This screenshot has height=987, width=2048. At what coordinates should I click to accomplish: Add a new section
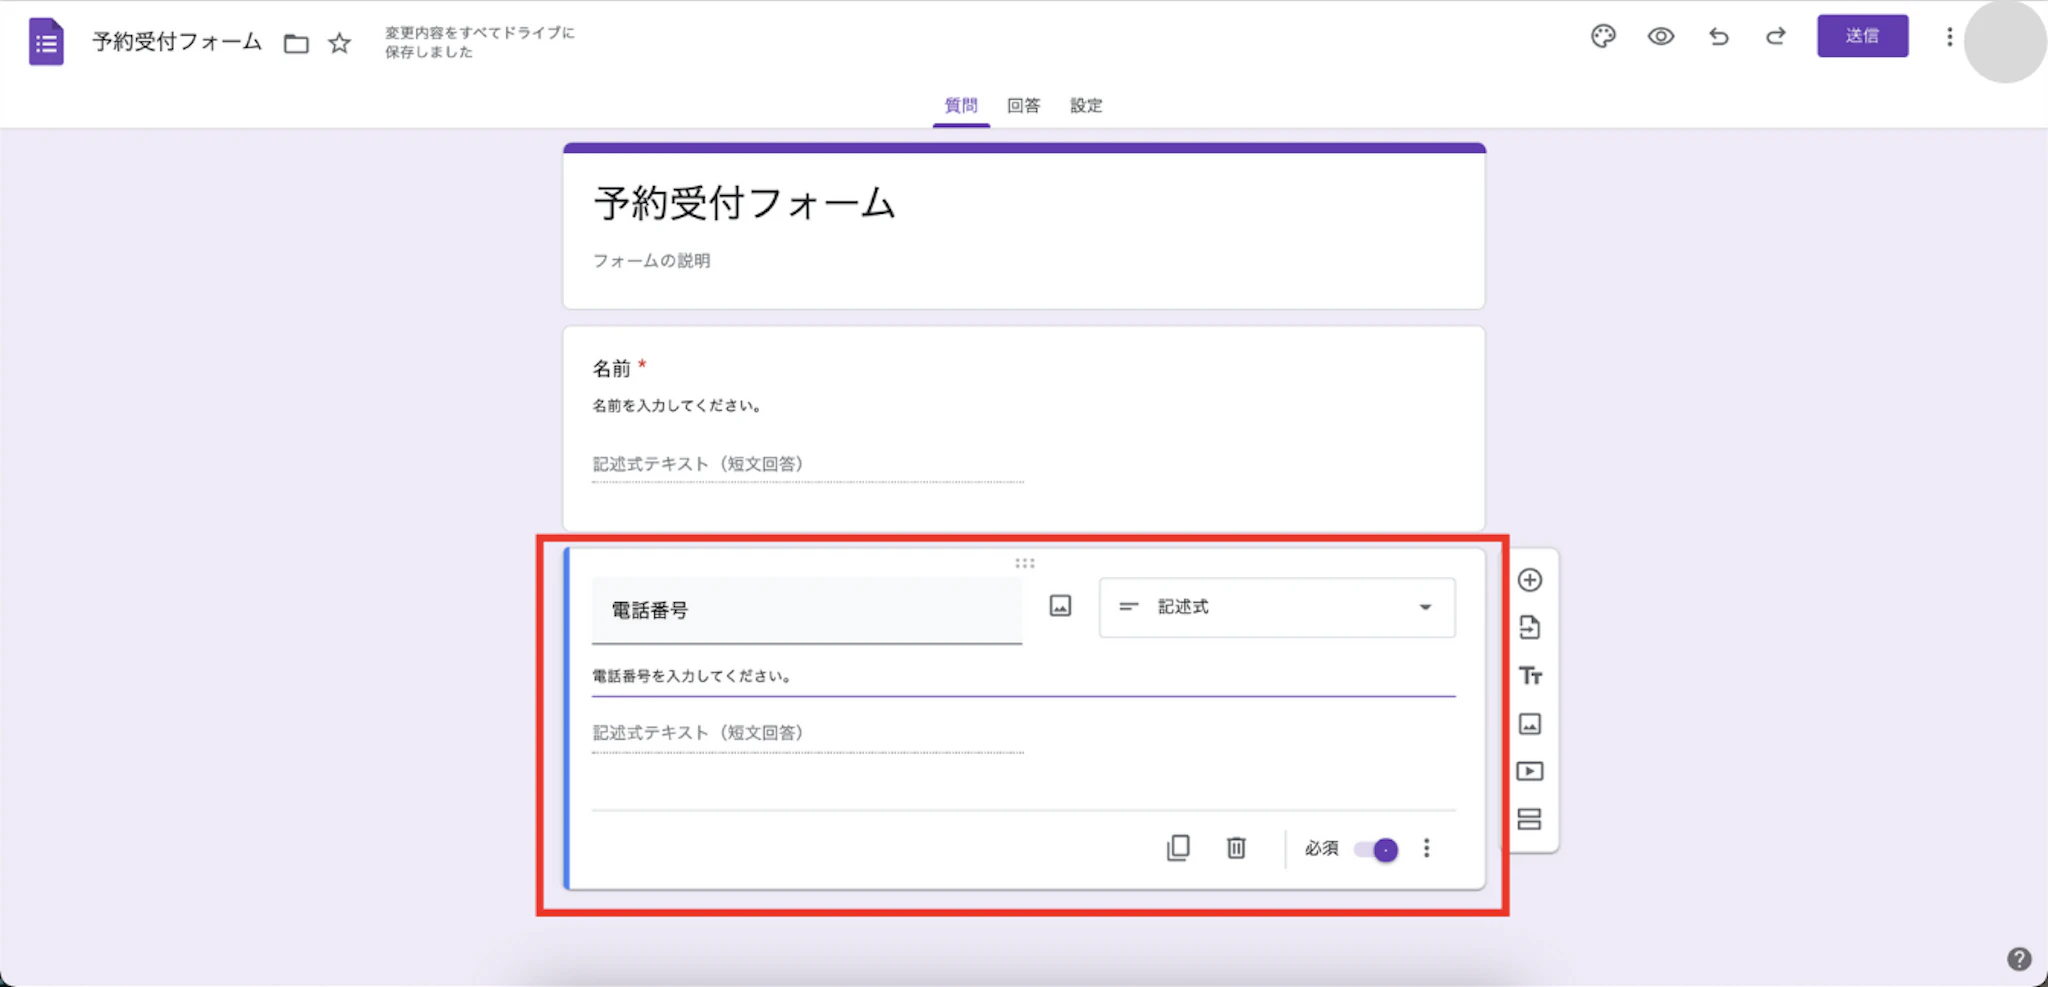pos(1530,819)
